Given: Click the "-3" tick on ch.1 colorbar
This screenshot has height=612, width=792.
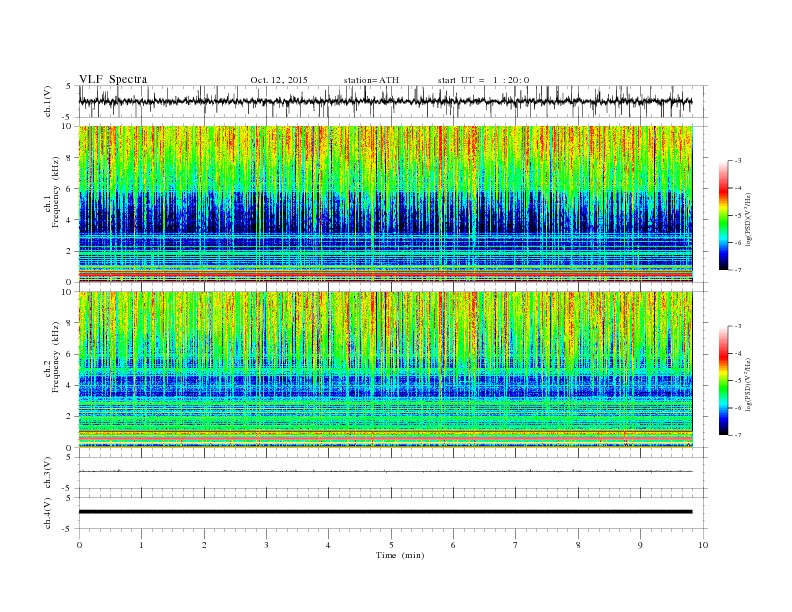Looking at the screenshot, I should coord(737,161).
